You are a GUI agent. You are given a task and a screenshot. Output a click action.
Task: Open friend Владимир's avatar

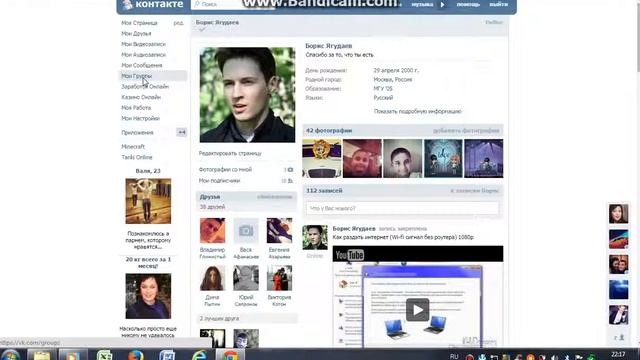tap(212, 231)
